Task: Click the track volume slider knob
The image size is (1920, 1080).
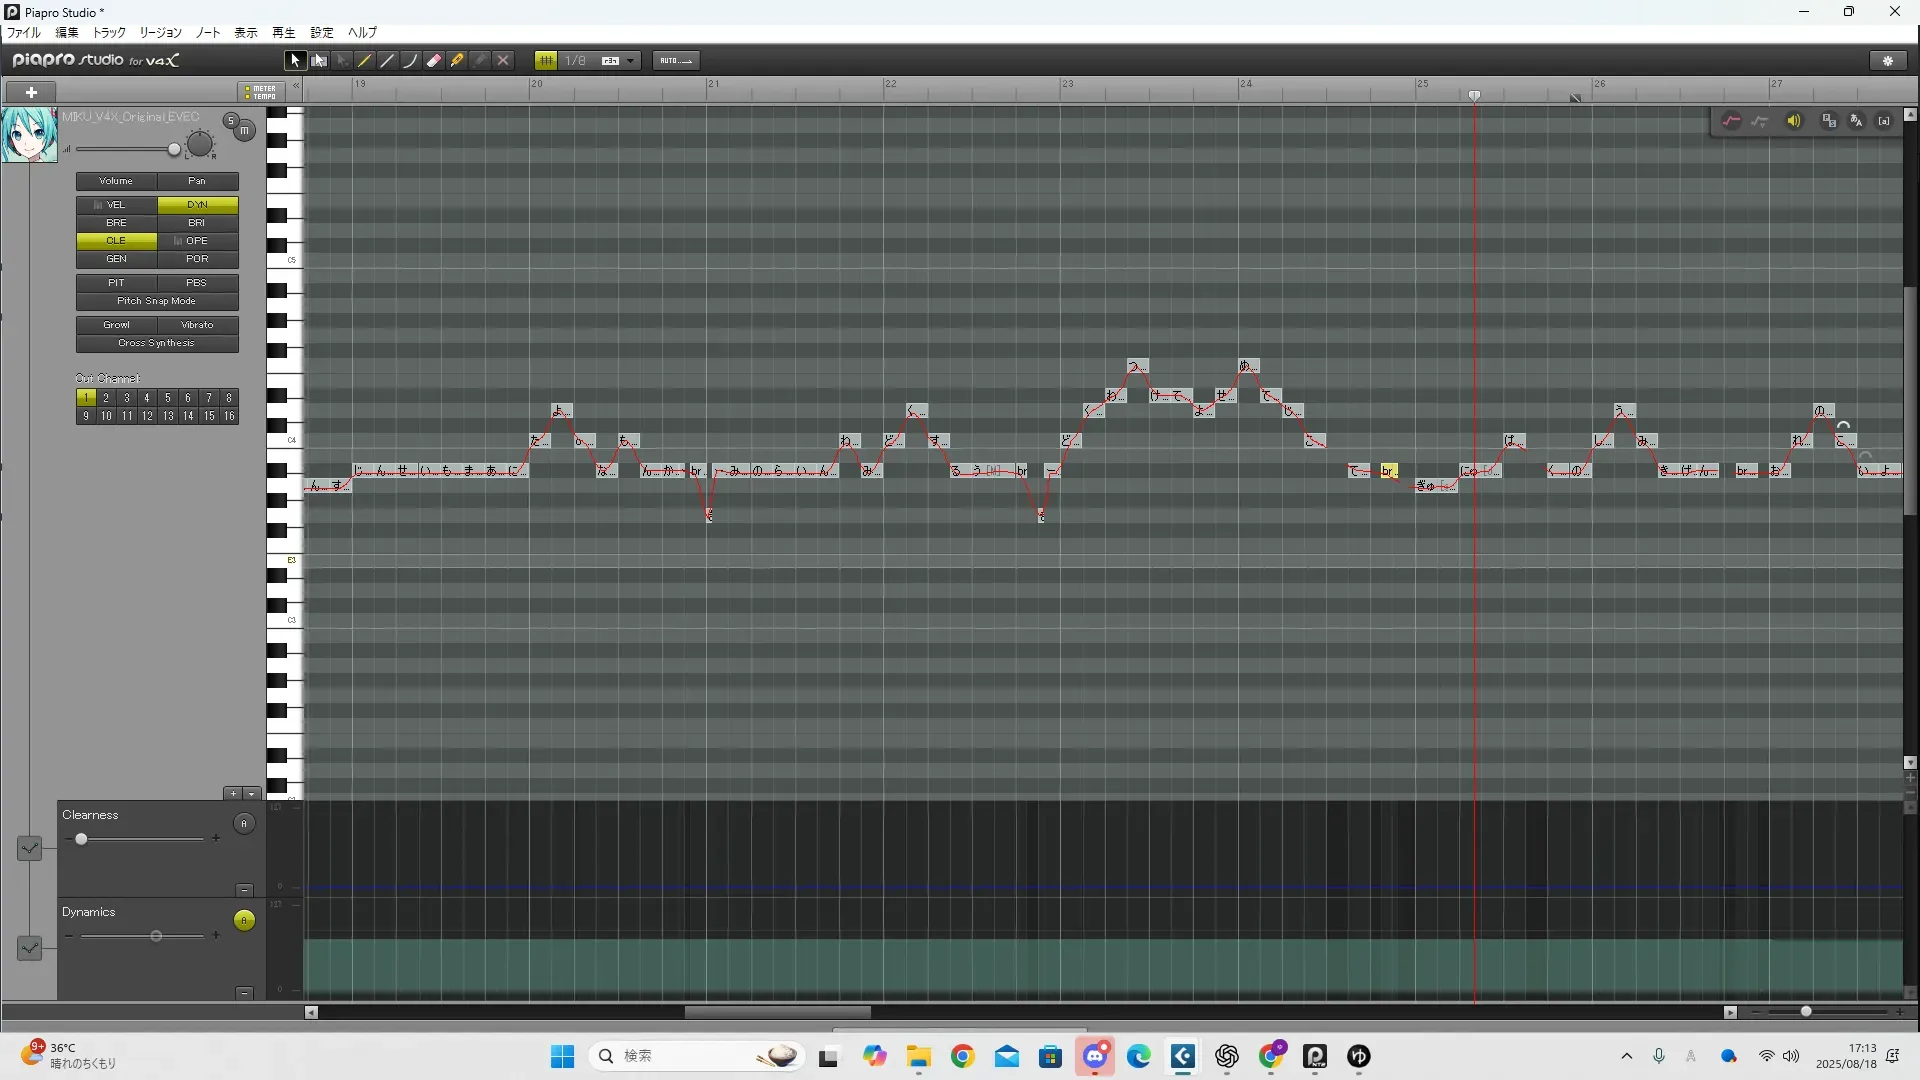Action: point(174,150)
